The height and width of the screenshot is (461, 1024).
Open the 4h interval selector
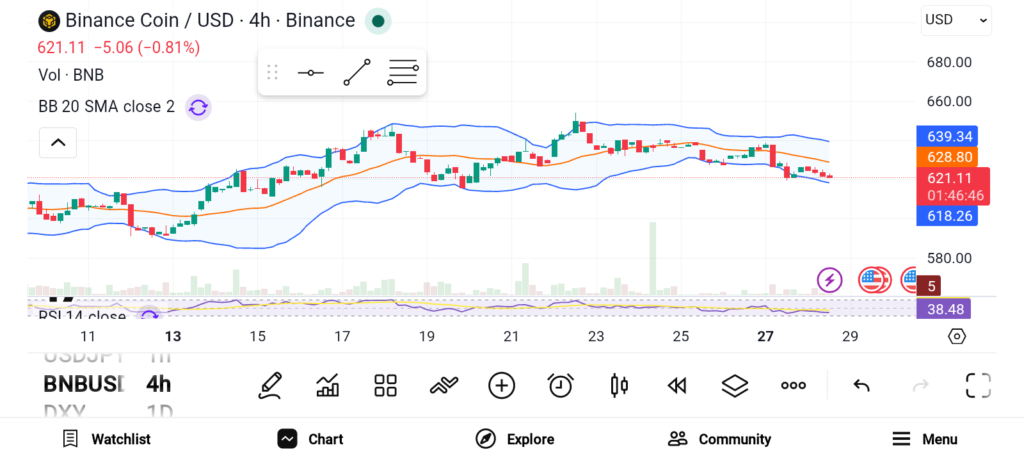[158, 384]
